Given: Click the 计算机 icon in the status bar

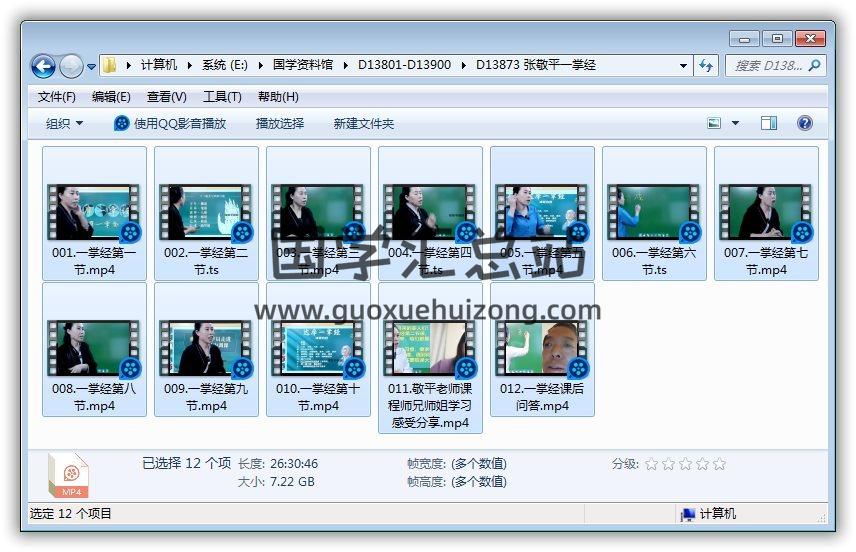Looking at the screenshot, I should click(x=688, y=514).
